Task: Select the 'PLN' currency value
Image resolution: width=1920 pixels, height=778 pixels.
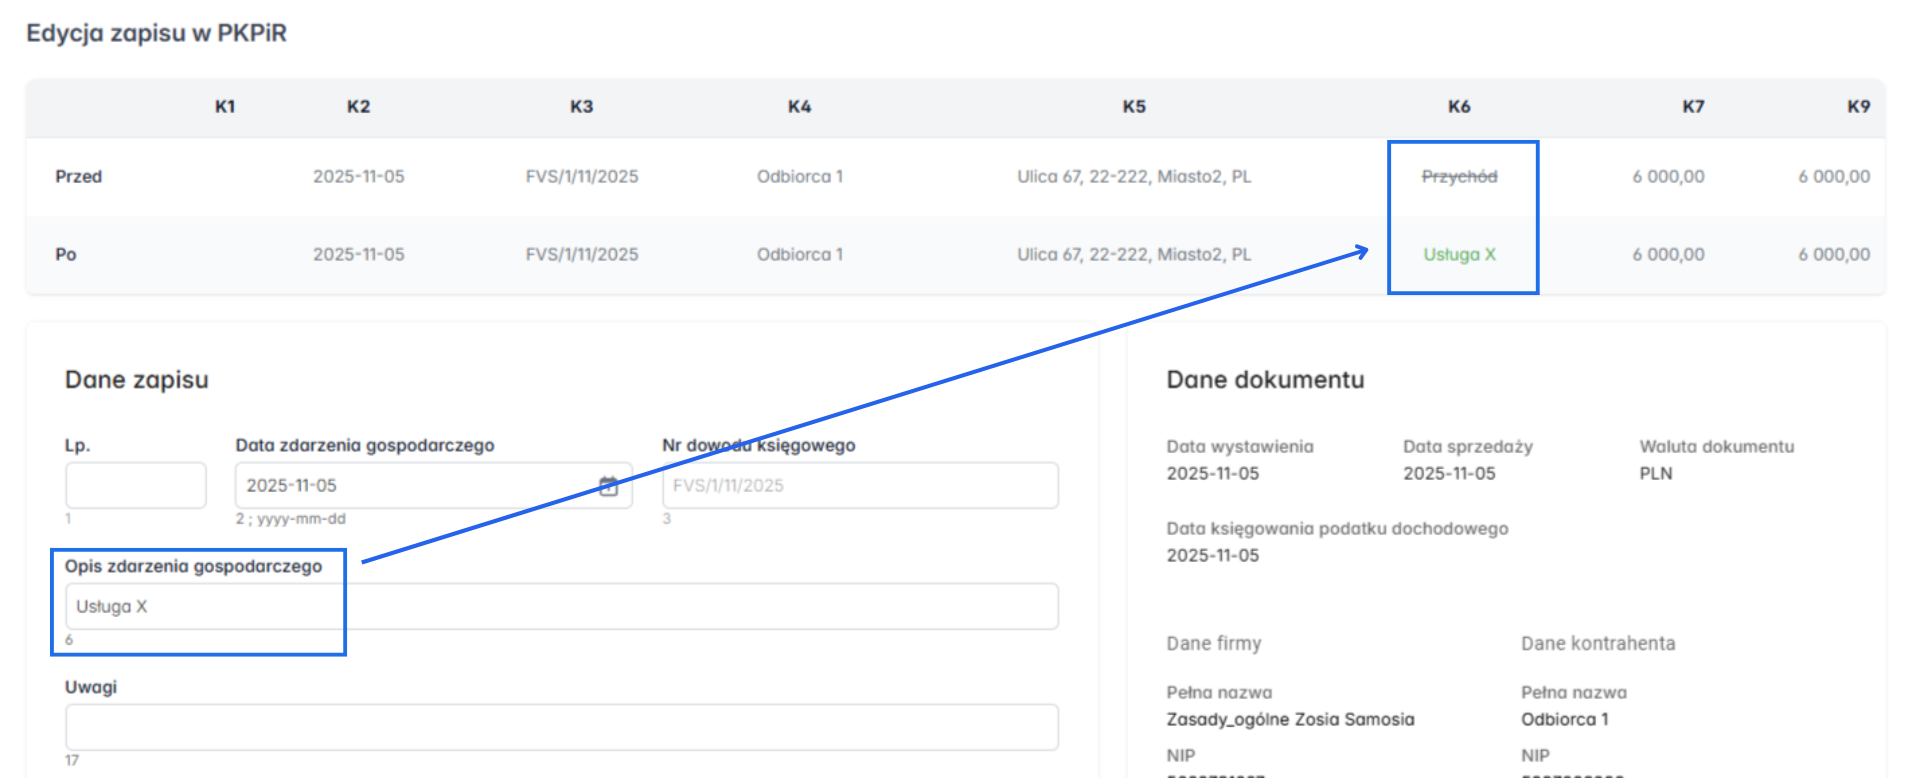Action: [1656, 473]
